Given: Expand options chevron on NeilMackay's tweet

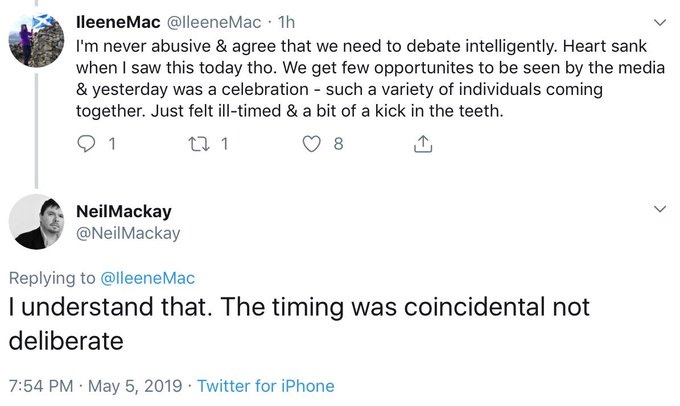Looking at the screenshot, I should [x=660, y=209].
